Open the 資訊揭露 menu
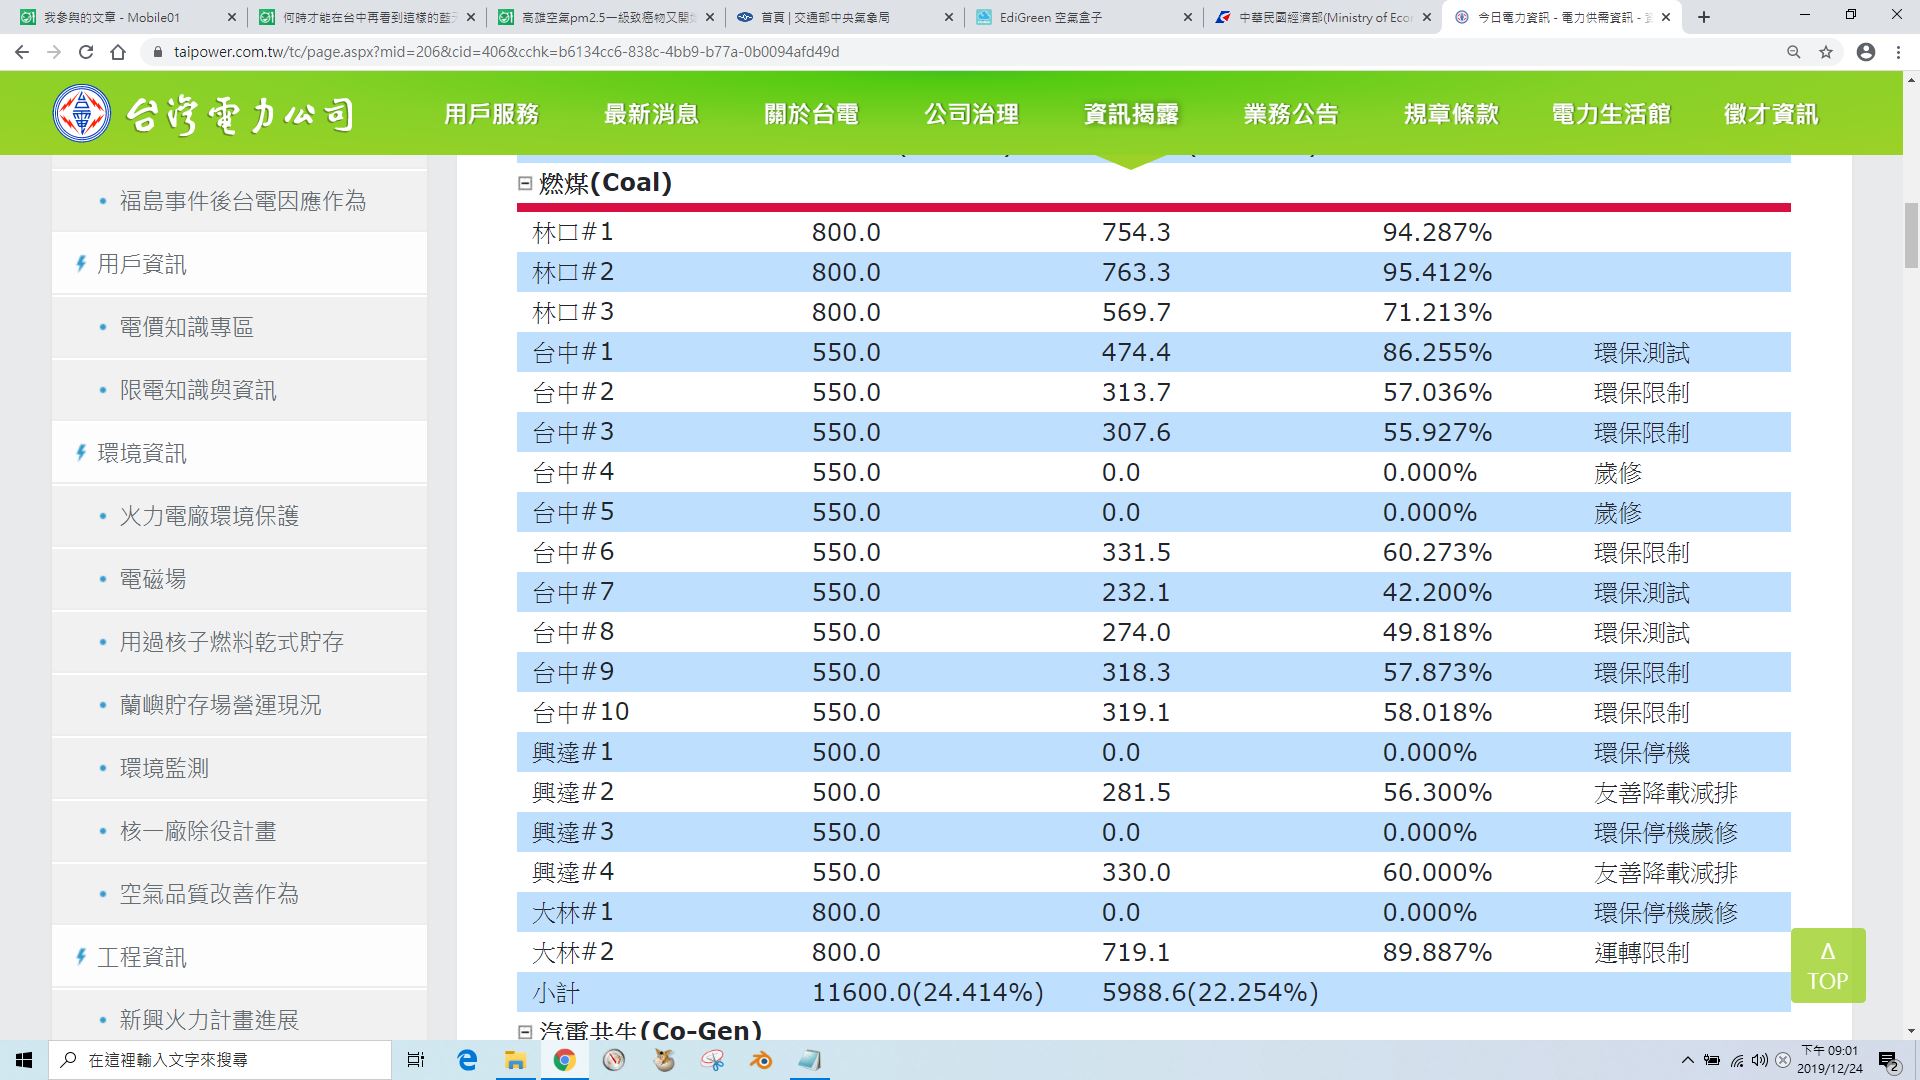Screen dimensions: 1920x1080 [x=1131, y=114]
